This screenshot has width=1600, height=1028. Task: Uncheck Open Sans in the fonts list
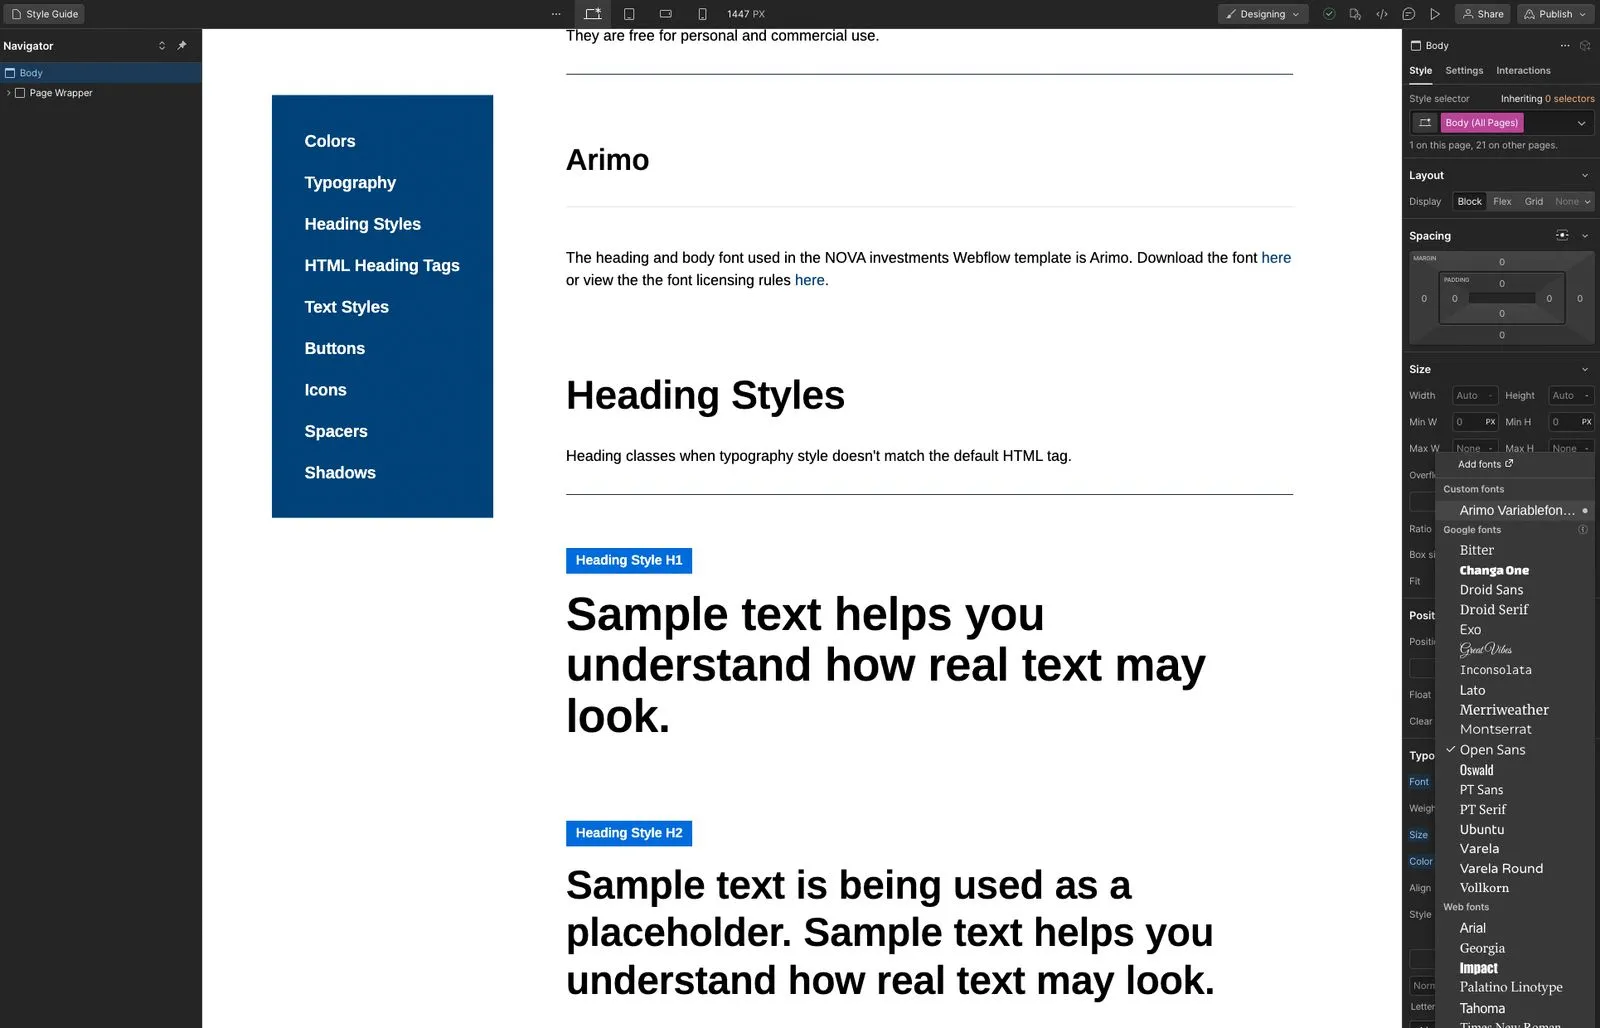point(1494,749)
